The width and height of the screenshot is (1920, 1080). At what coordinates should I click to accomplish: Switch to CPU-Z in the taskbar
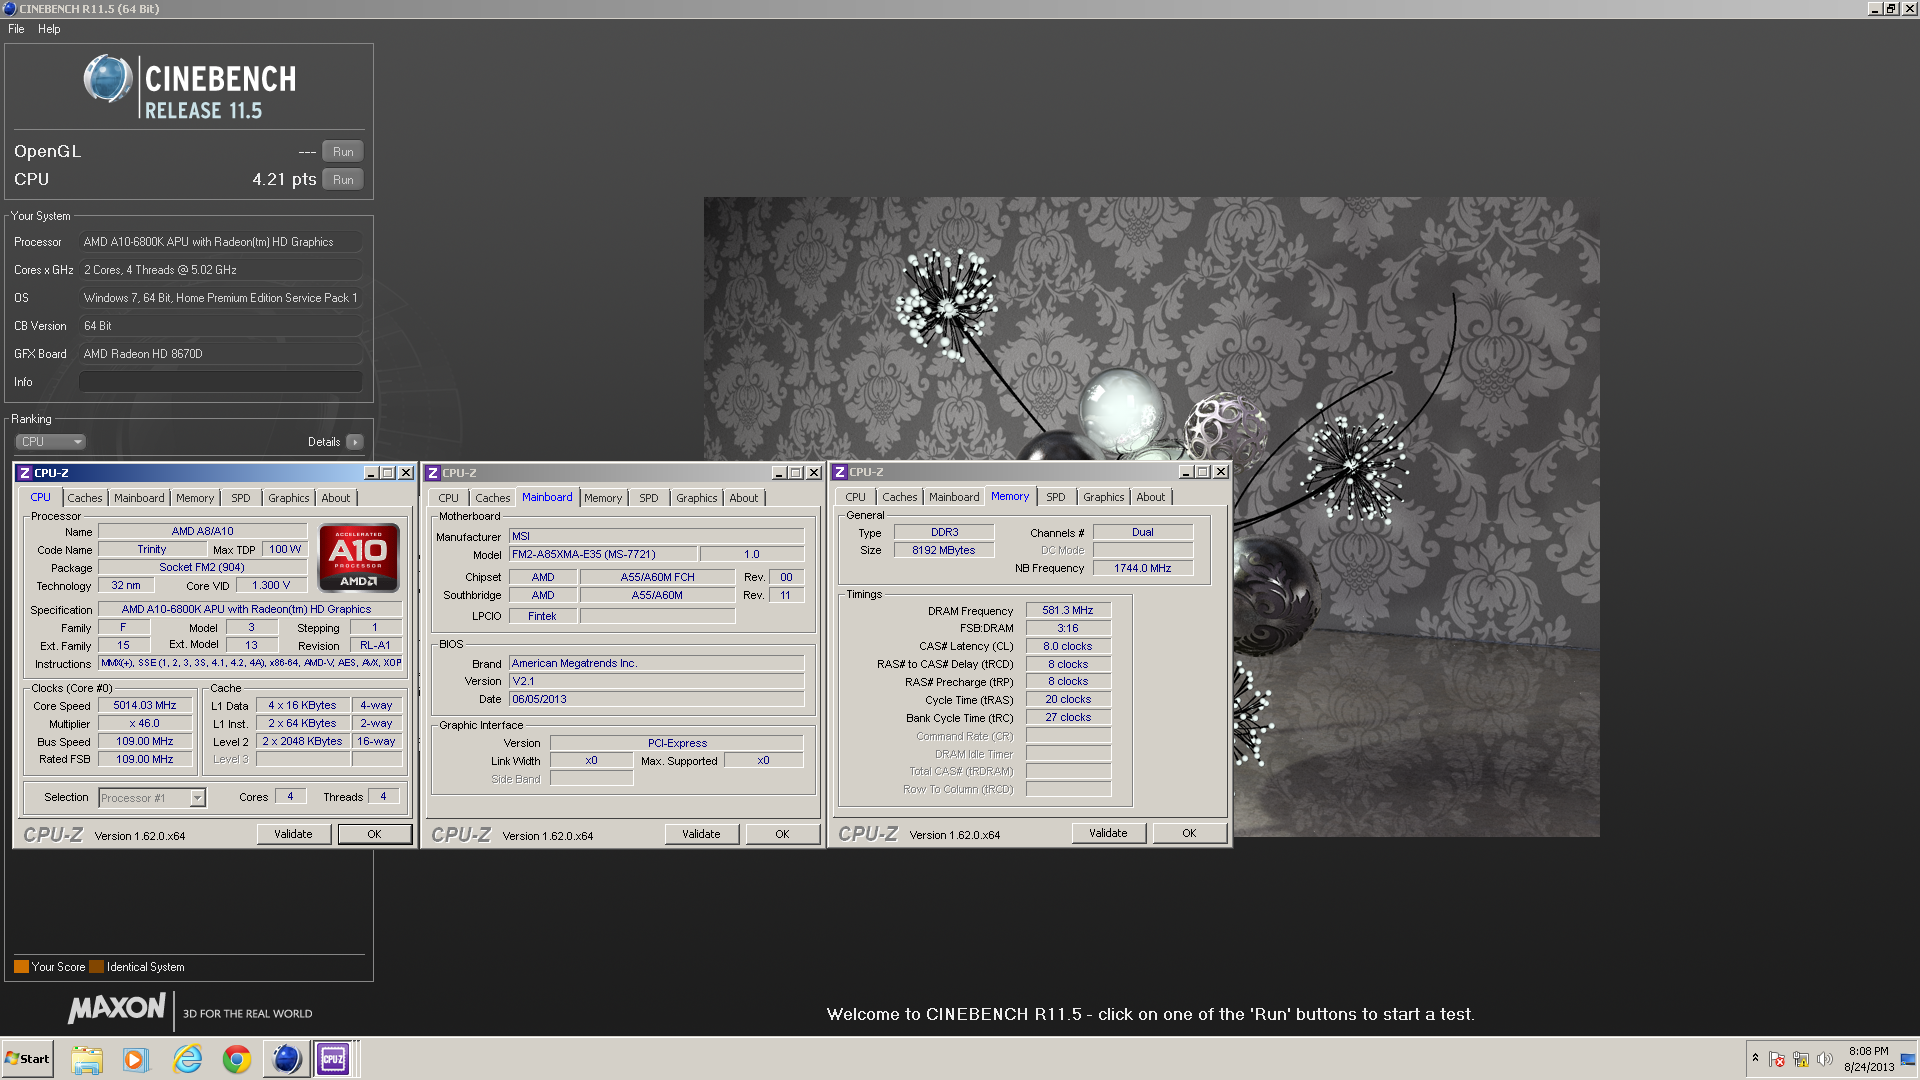coord(333,1059)
